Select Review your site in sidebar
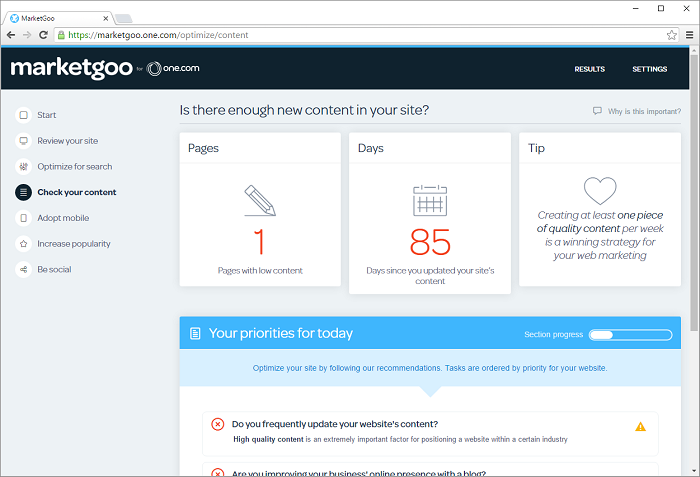Viewport: 700px width, 477px height. pyautogui.click(x=67, y=141)
